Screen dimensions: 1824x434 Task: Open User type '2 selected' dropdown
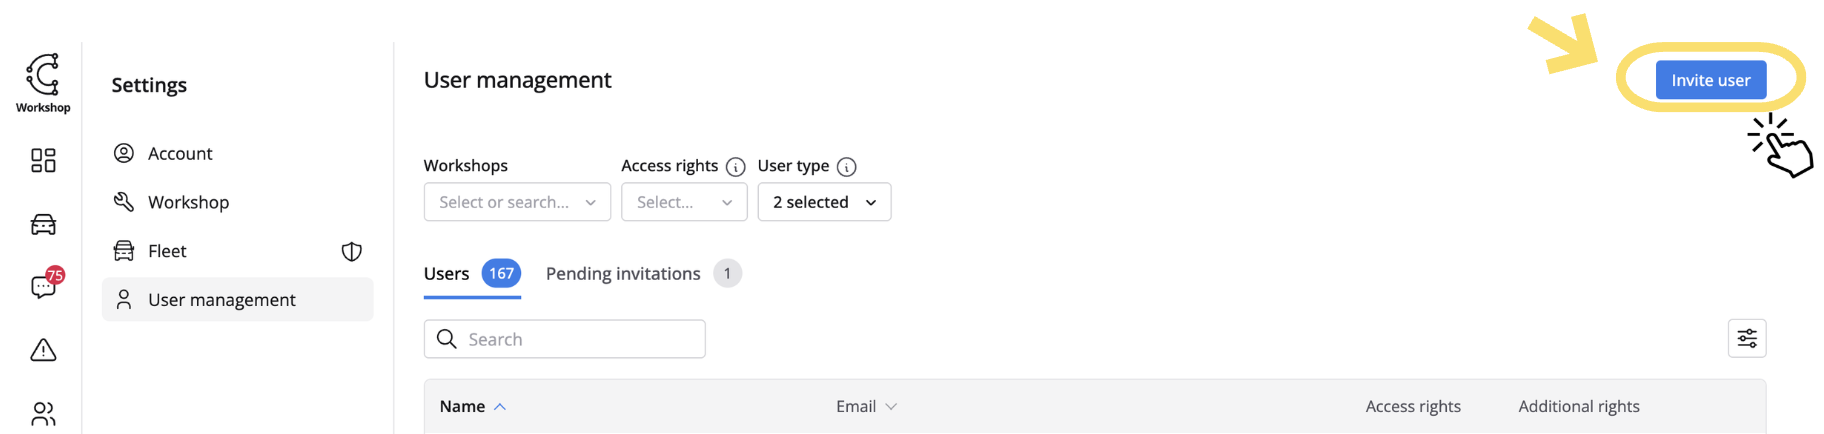tap(824, 202)
